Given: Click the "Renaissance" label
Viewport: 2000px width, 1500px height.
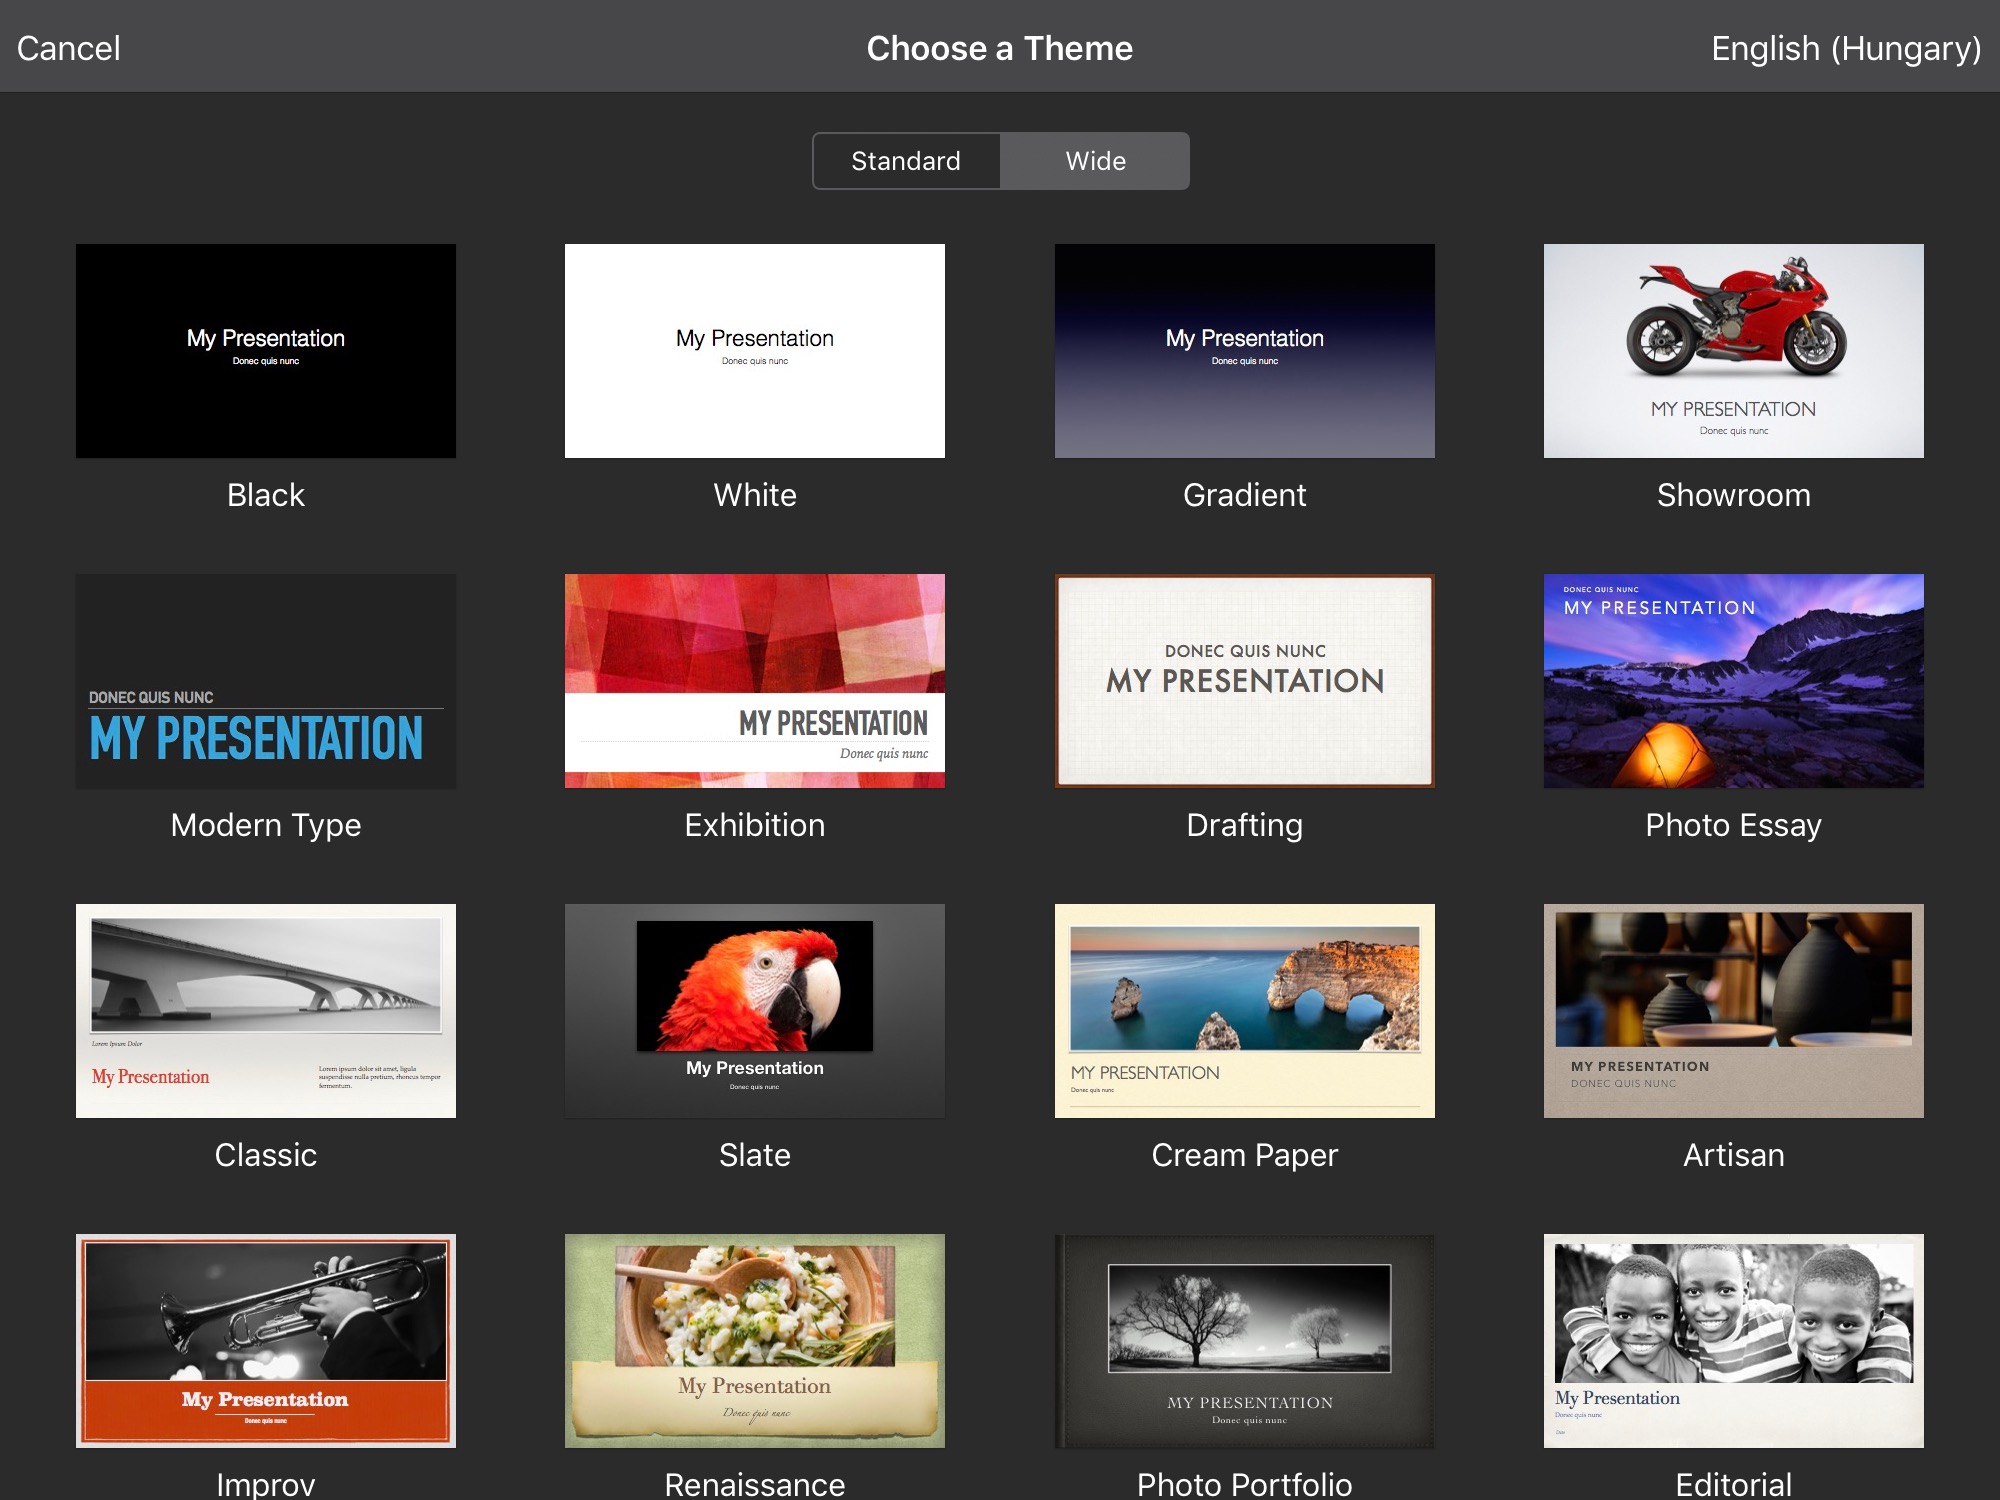Looking at the screenshot, I should tap(755, 1484).
